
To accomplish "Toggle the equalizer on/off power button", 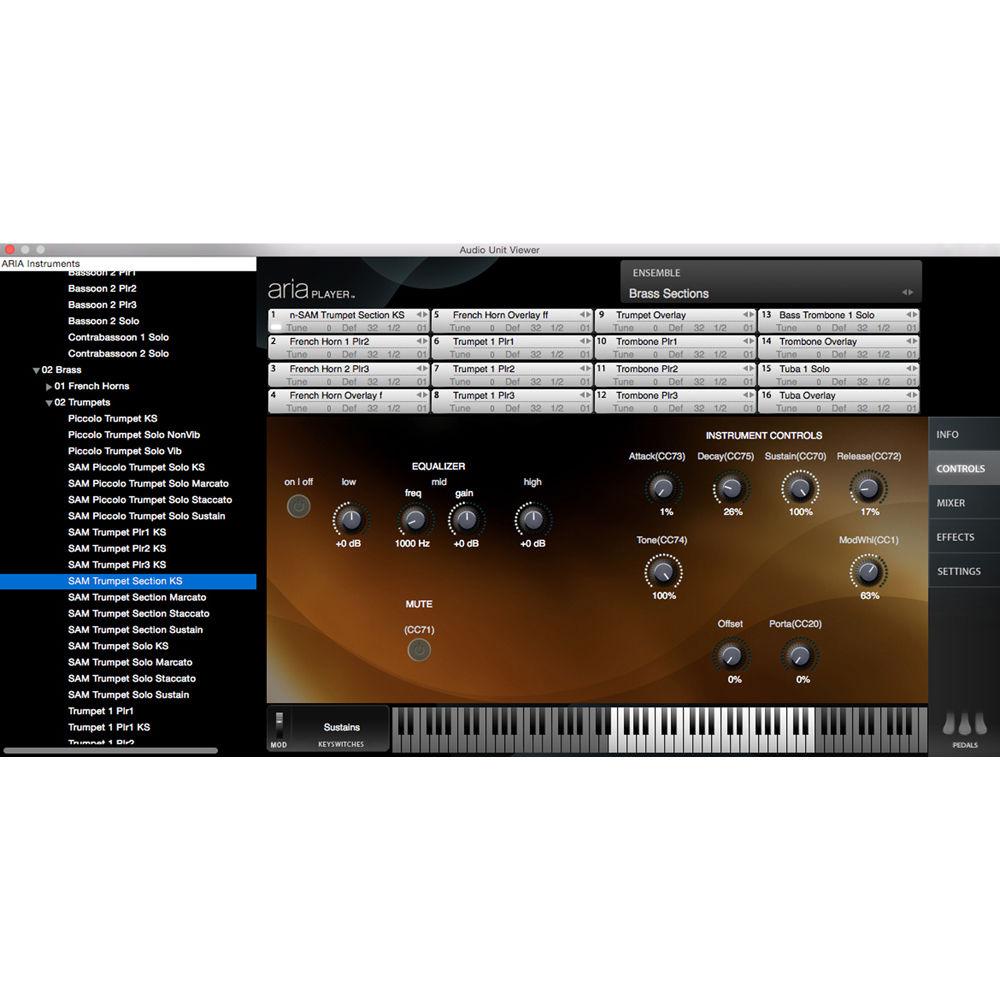I will [298, 506].
